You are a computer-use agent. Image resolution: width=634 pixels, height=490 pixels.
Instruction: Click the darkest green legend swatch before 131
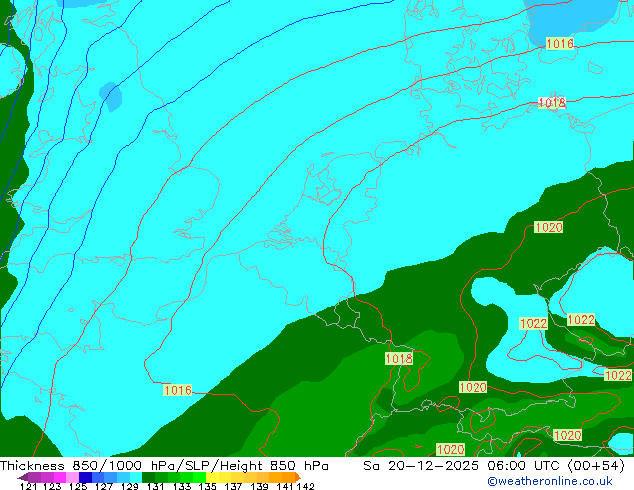click(x=148, y=477)
